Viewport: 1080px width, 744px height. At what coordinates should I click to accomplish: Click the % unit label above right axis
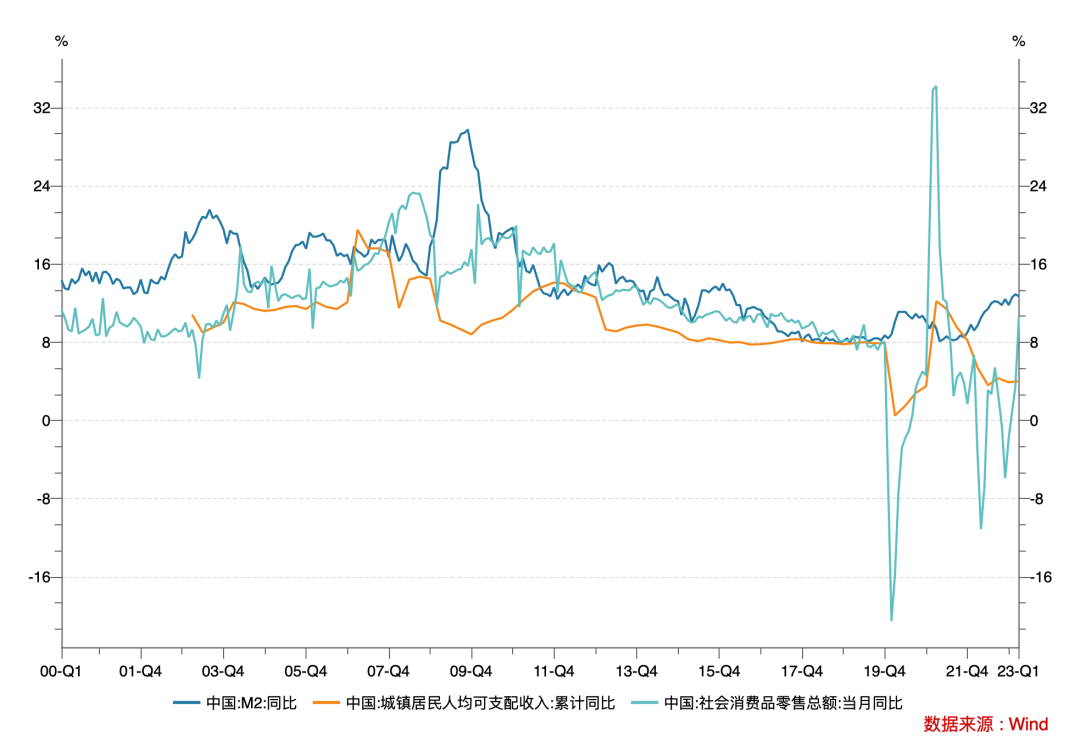1019,42
